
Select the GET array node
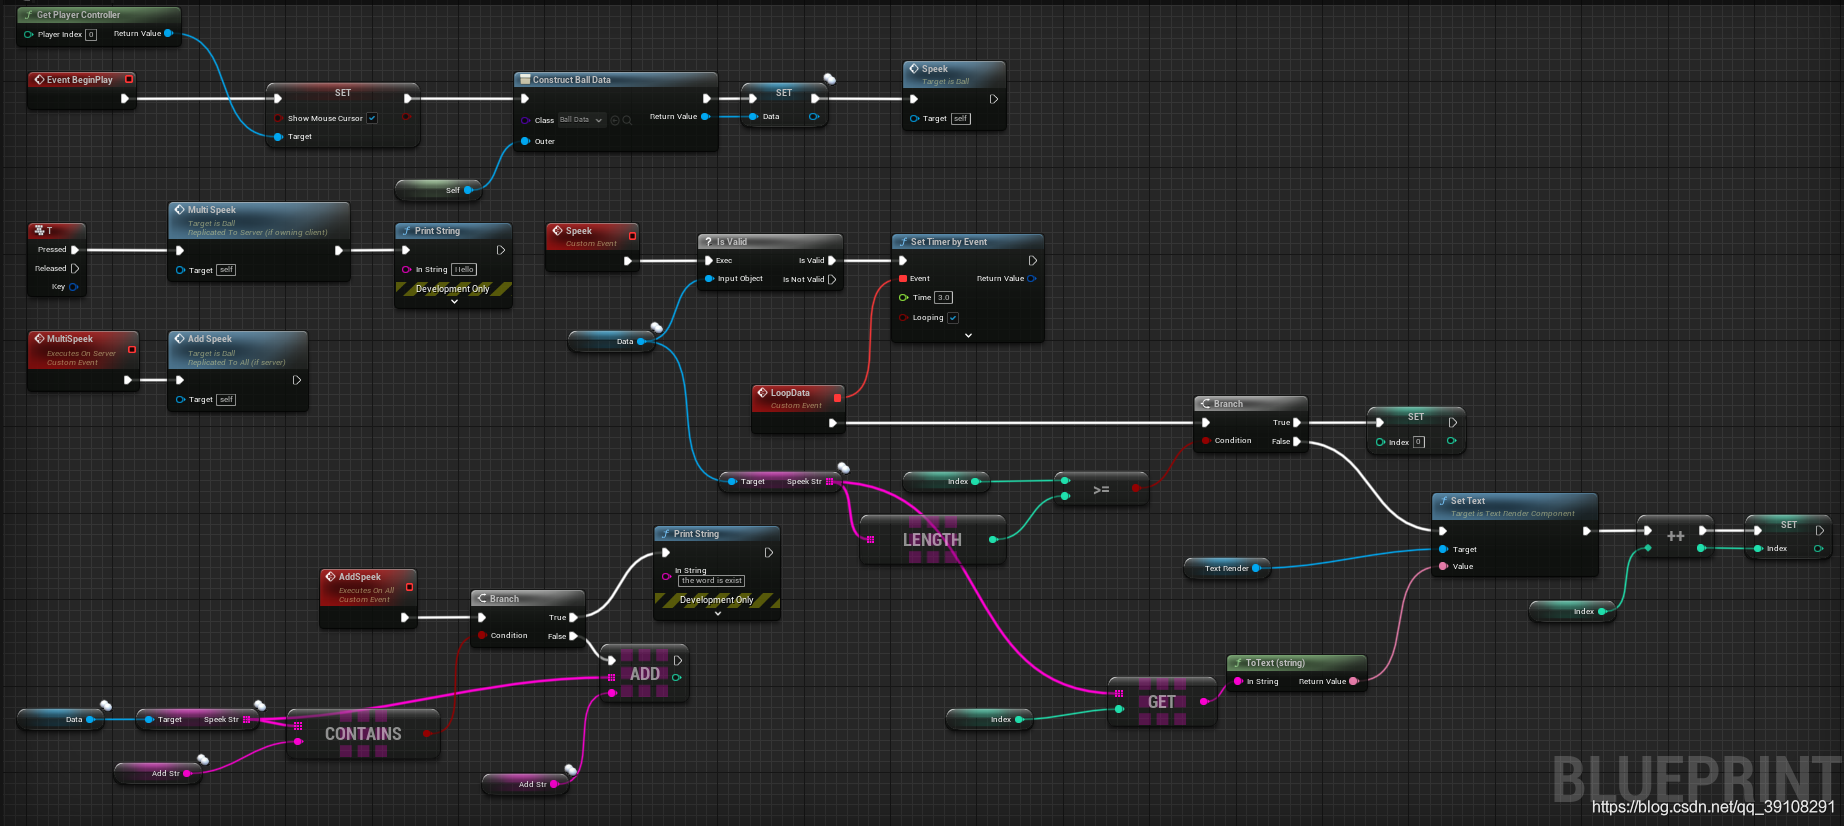click(x=1161, y=702)
